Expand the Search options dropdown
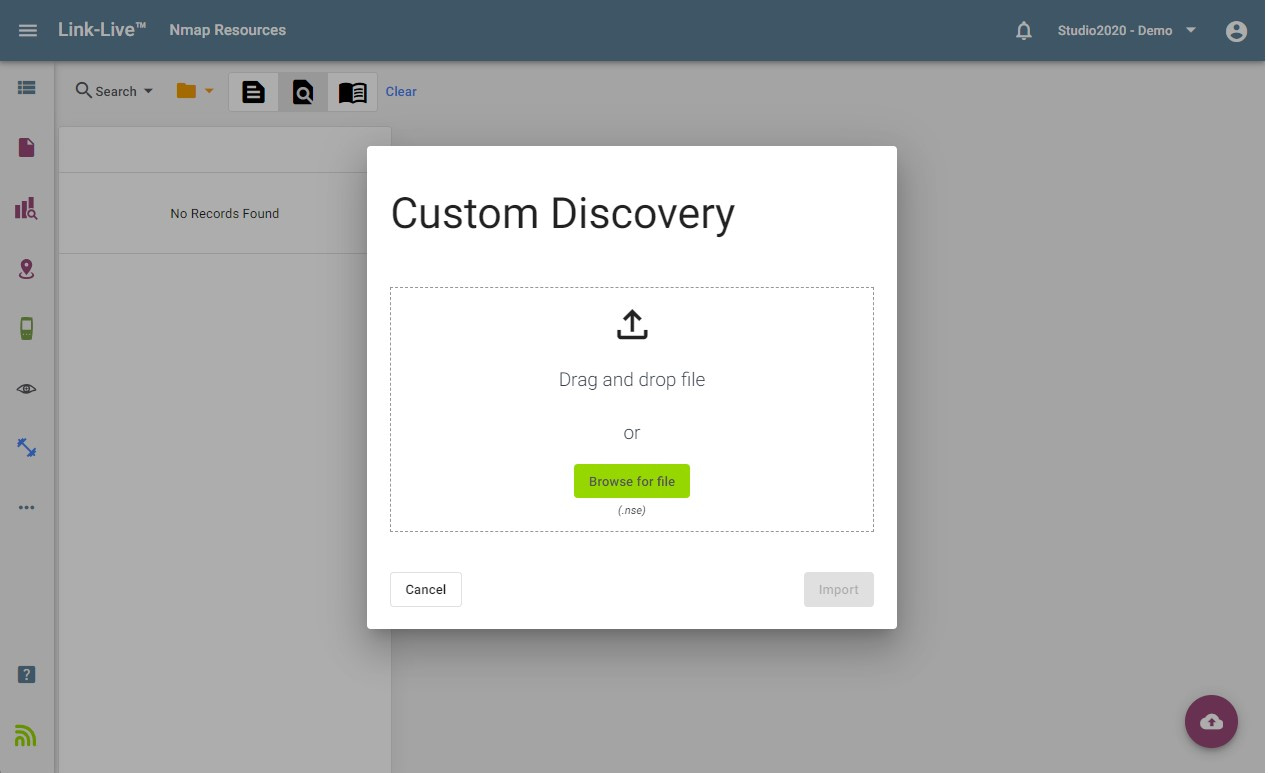 tap(113, 91)
